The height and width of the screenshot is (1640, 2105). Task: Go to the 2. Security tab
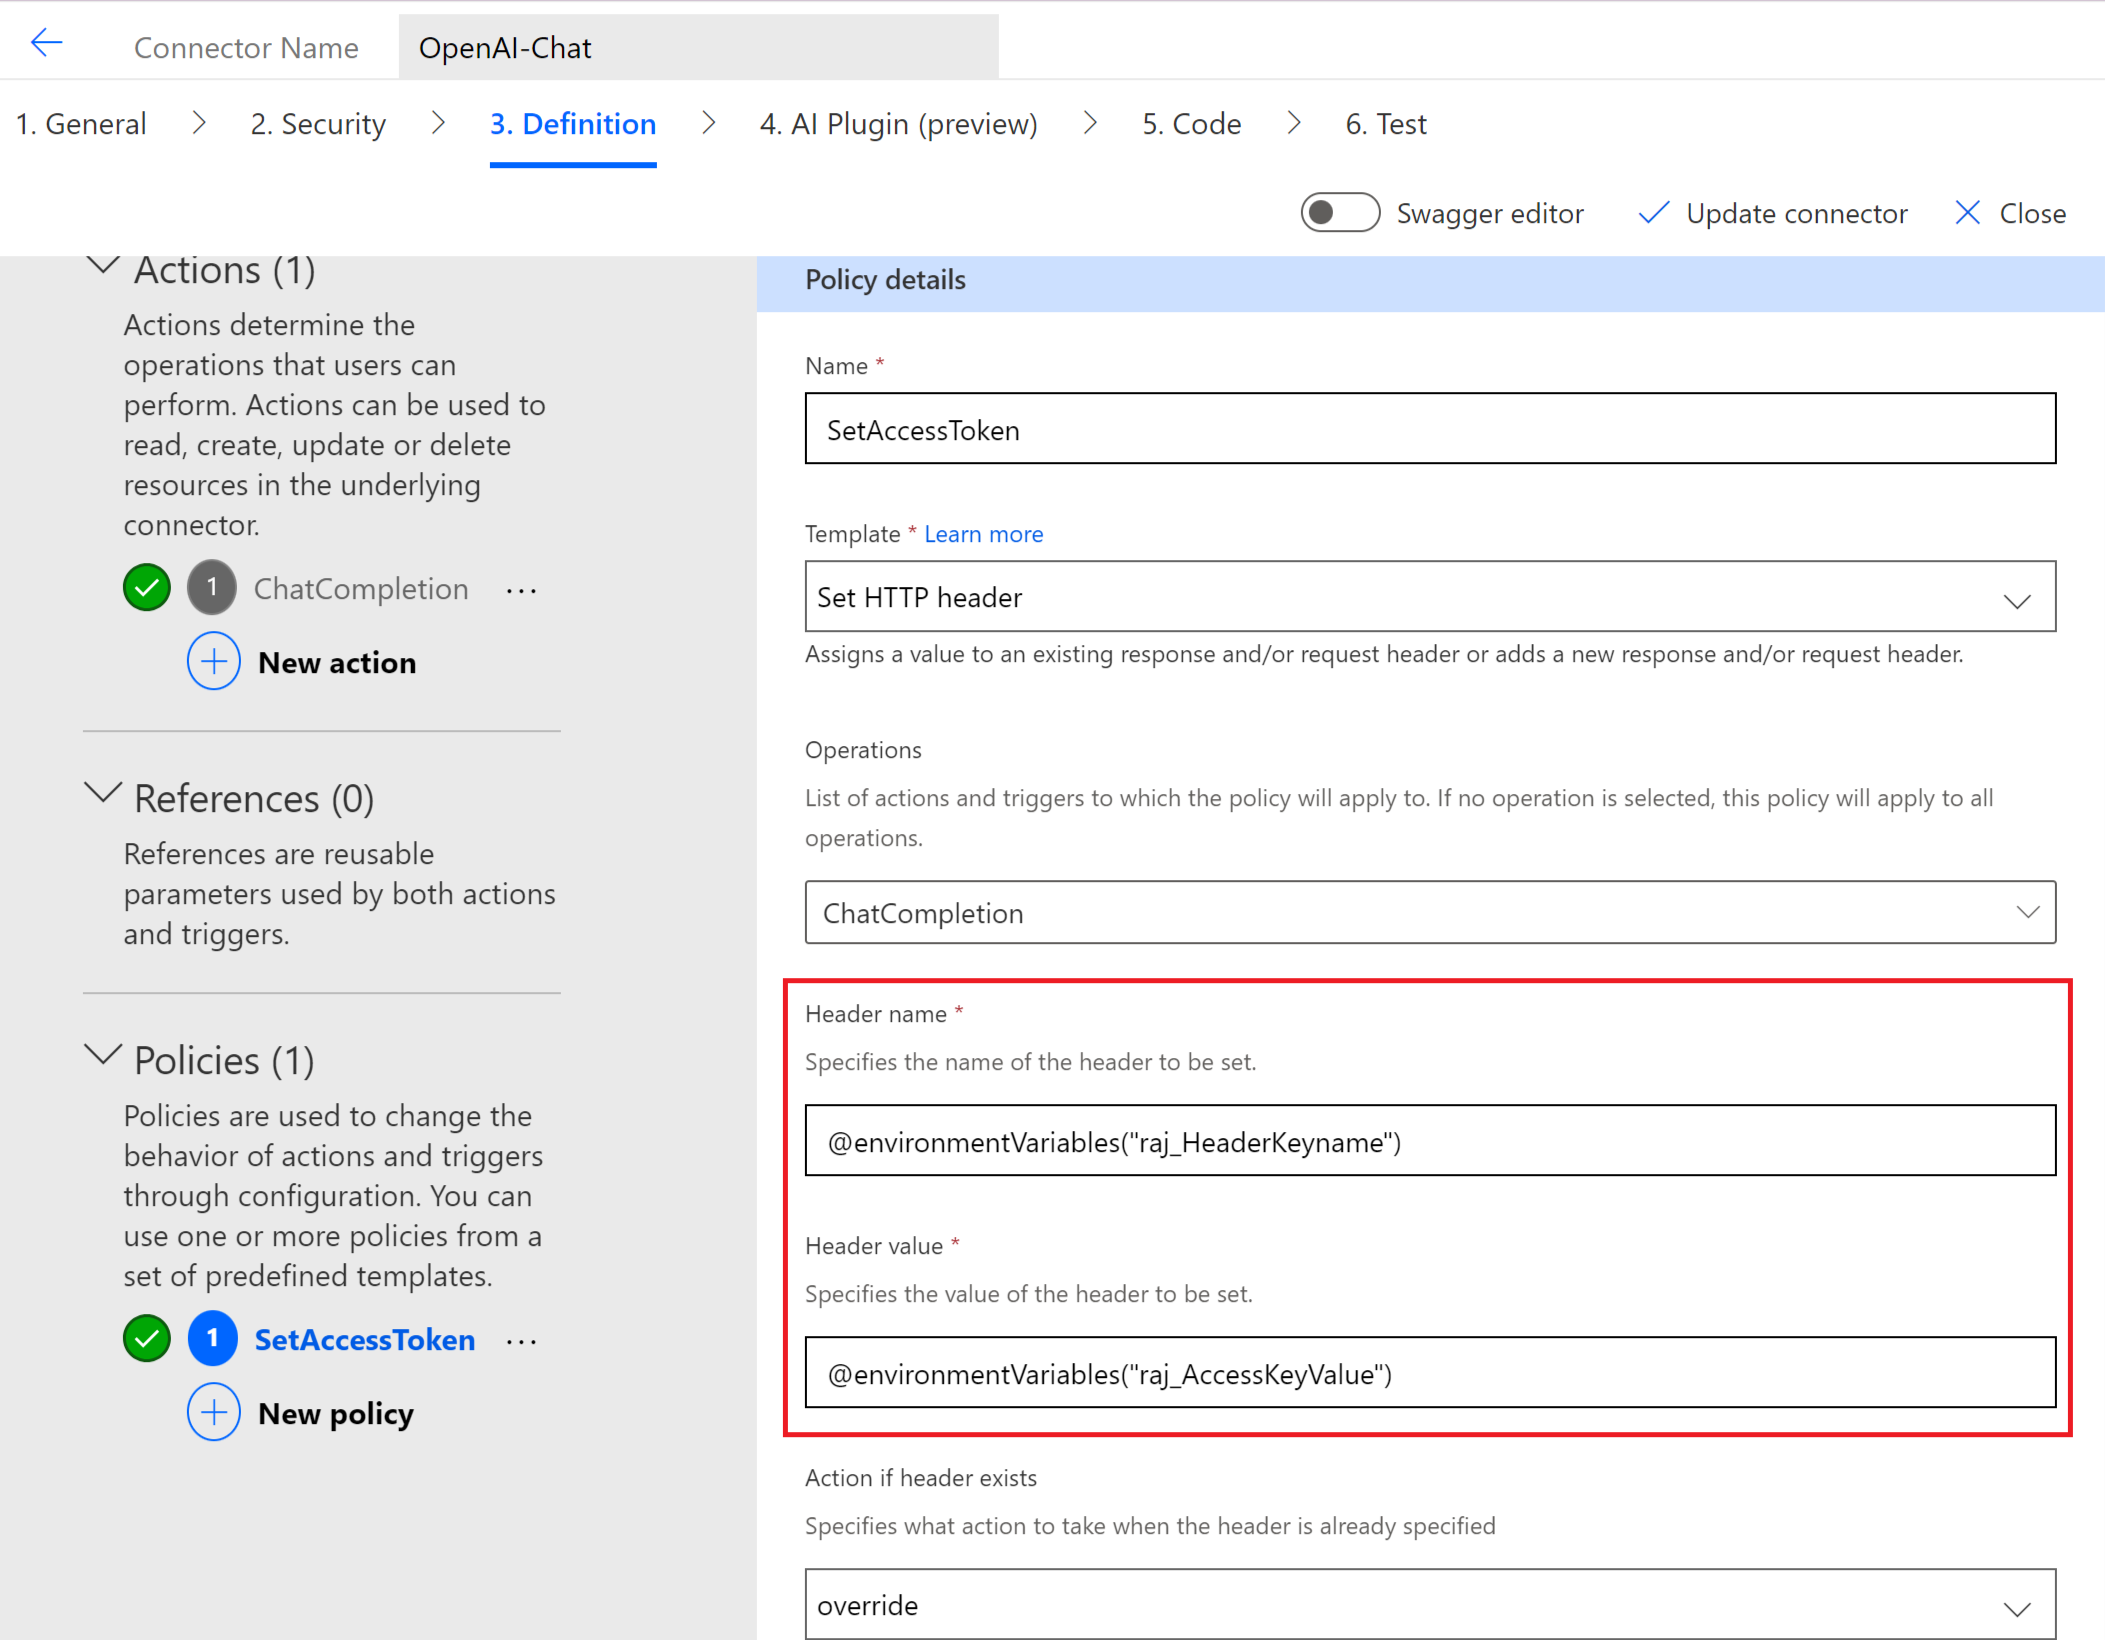(x=318, y=124)
